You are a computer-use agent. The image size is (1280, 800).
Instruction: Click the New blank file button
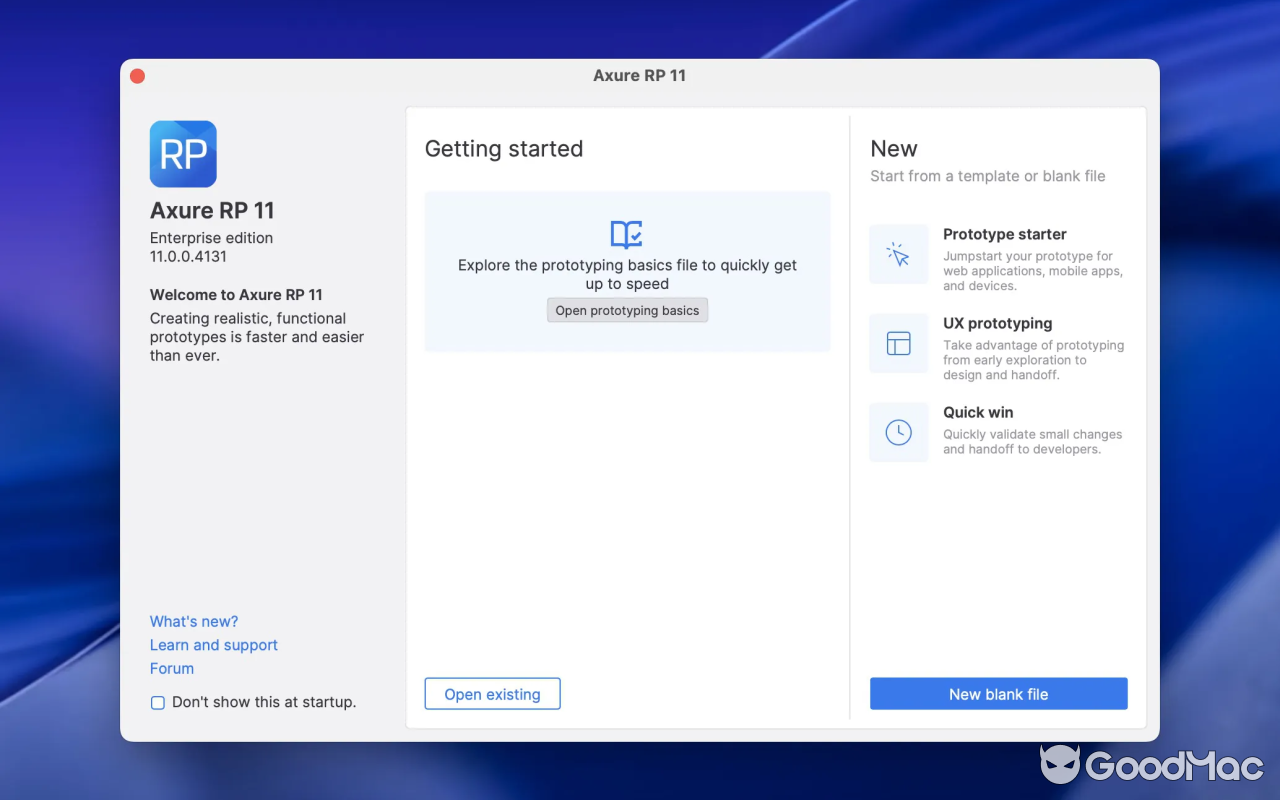pos(998,693)
